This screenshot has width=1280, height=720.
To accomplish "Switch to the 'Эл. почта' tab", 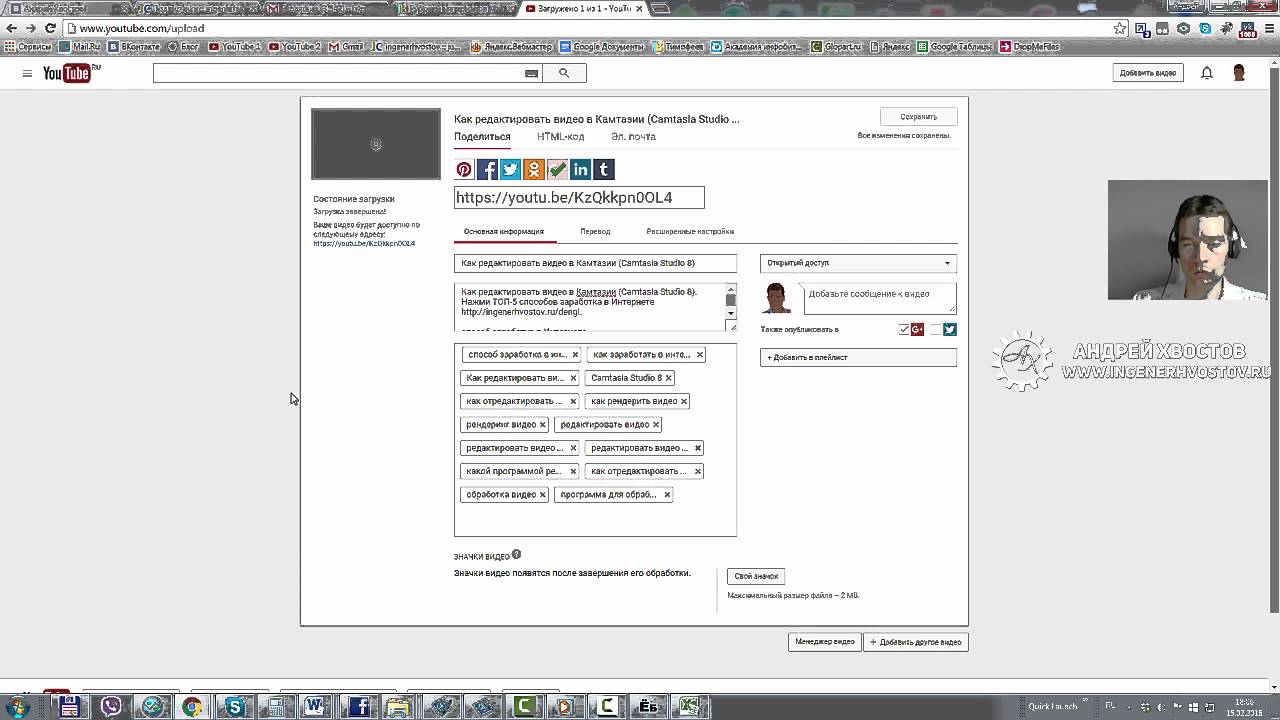I will pos(633,137).
